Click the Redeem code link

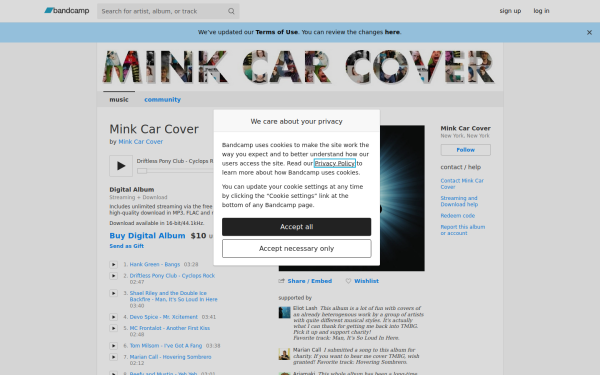pyautogui.click(x=458, y=216)
